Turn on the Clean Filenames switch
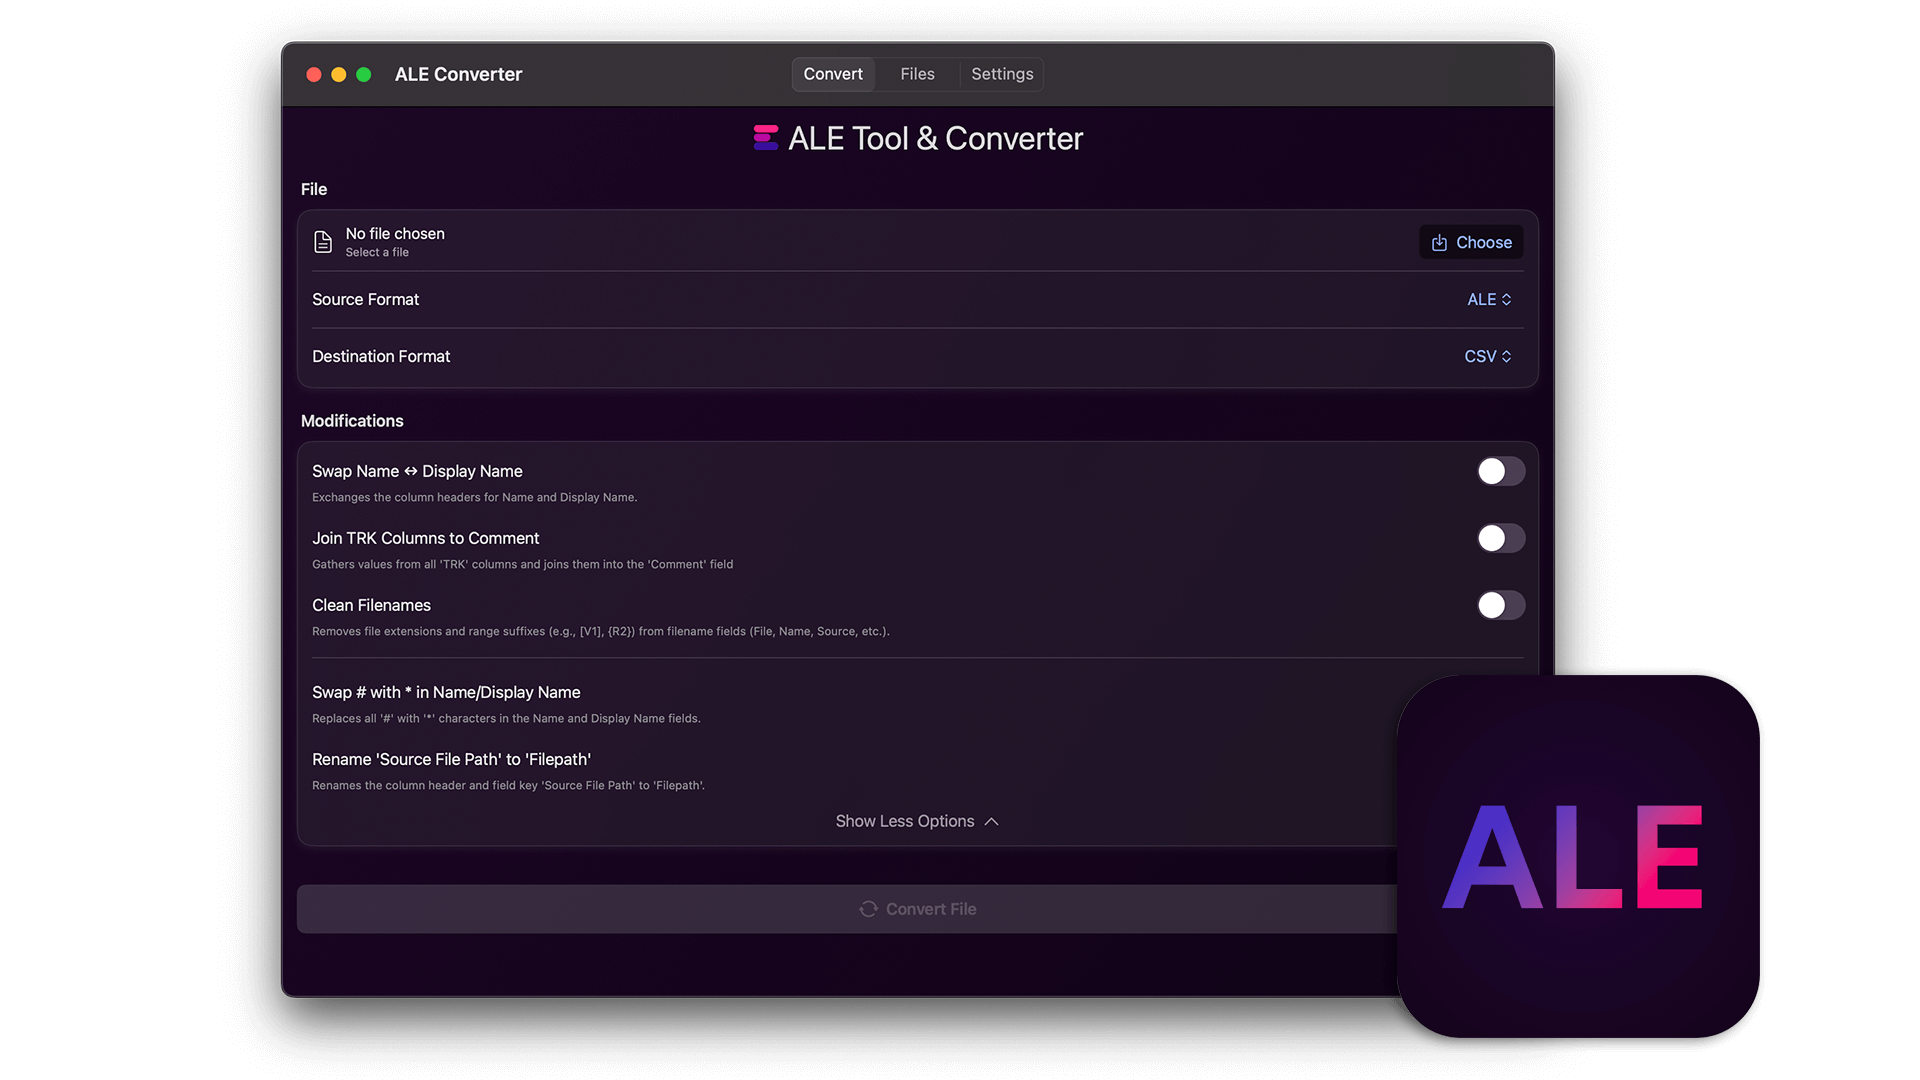This screenshot has height=1080, width=1920. [1500, 606]
